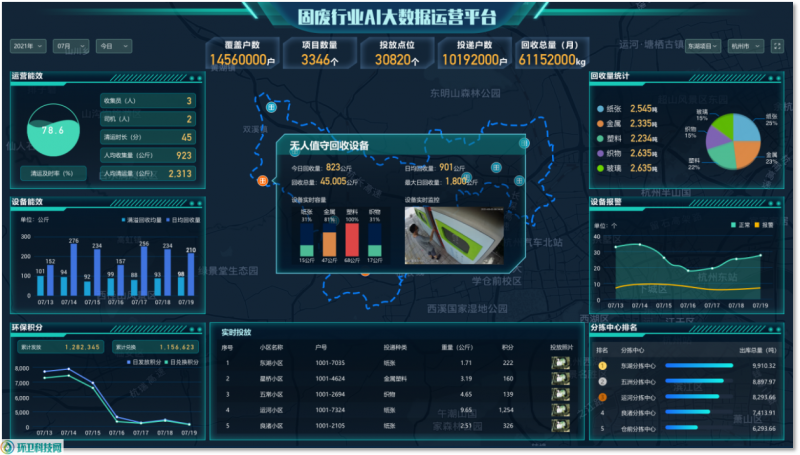Image resolution: width=800 pixels, height=455 pixels.
Task: Click the red 塑料 100% capacity bar
Action: tap(352, 239)
